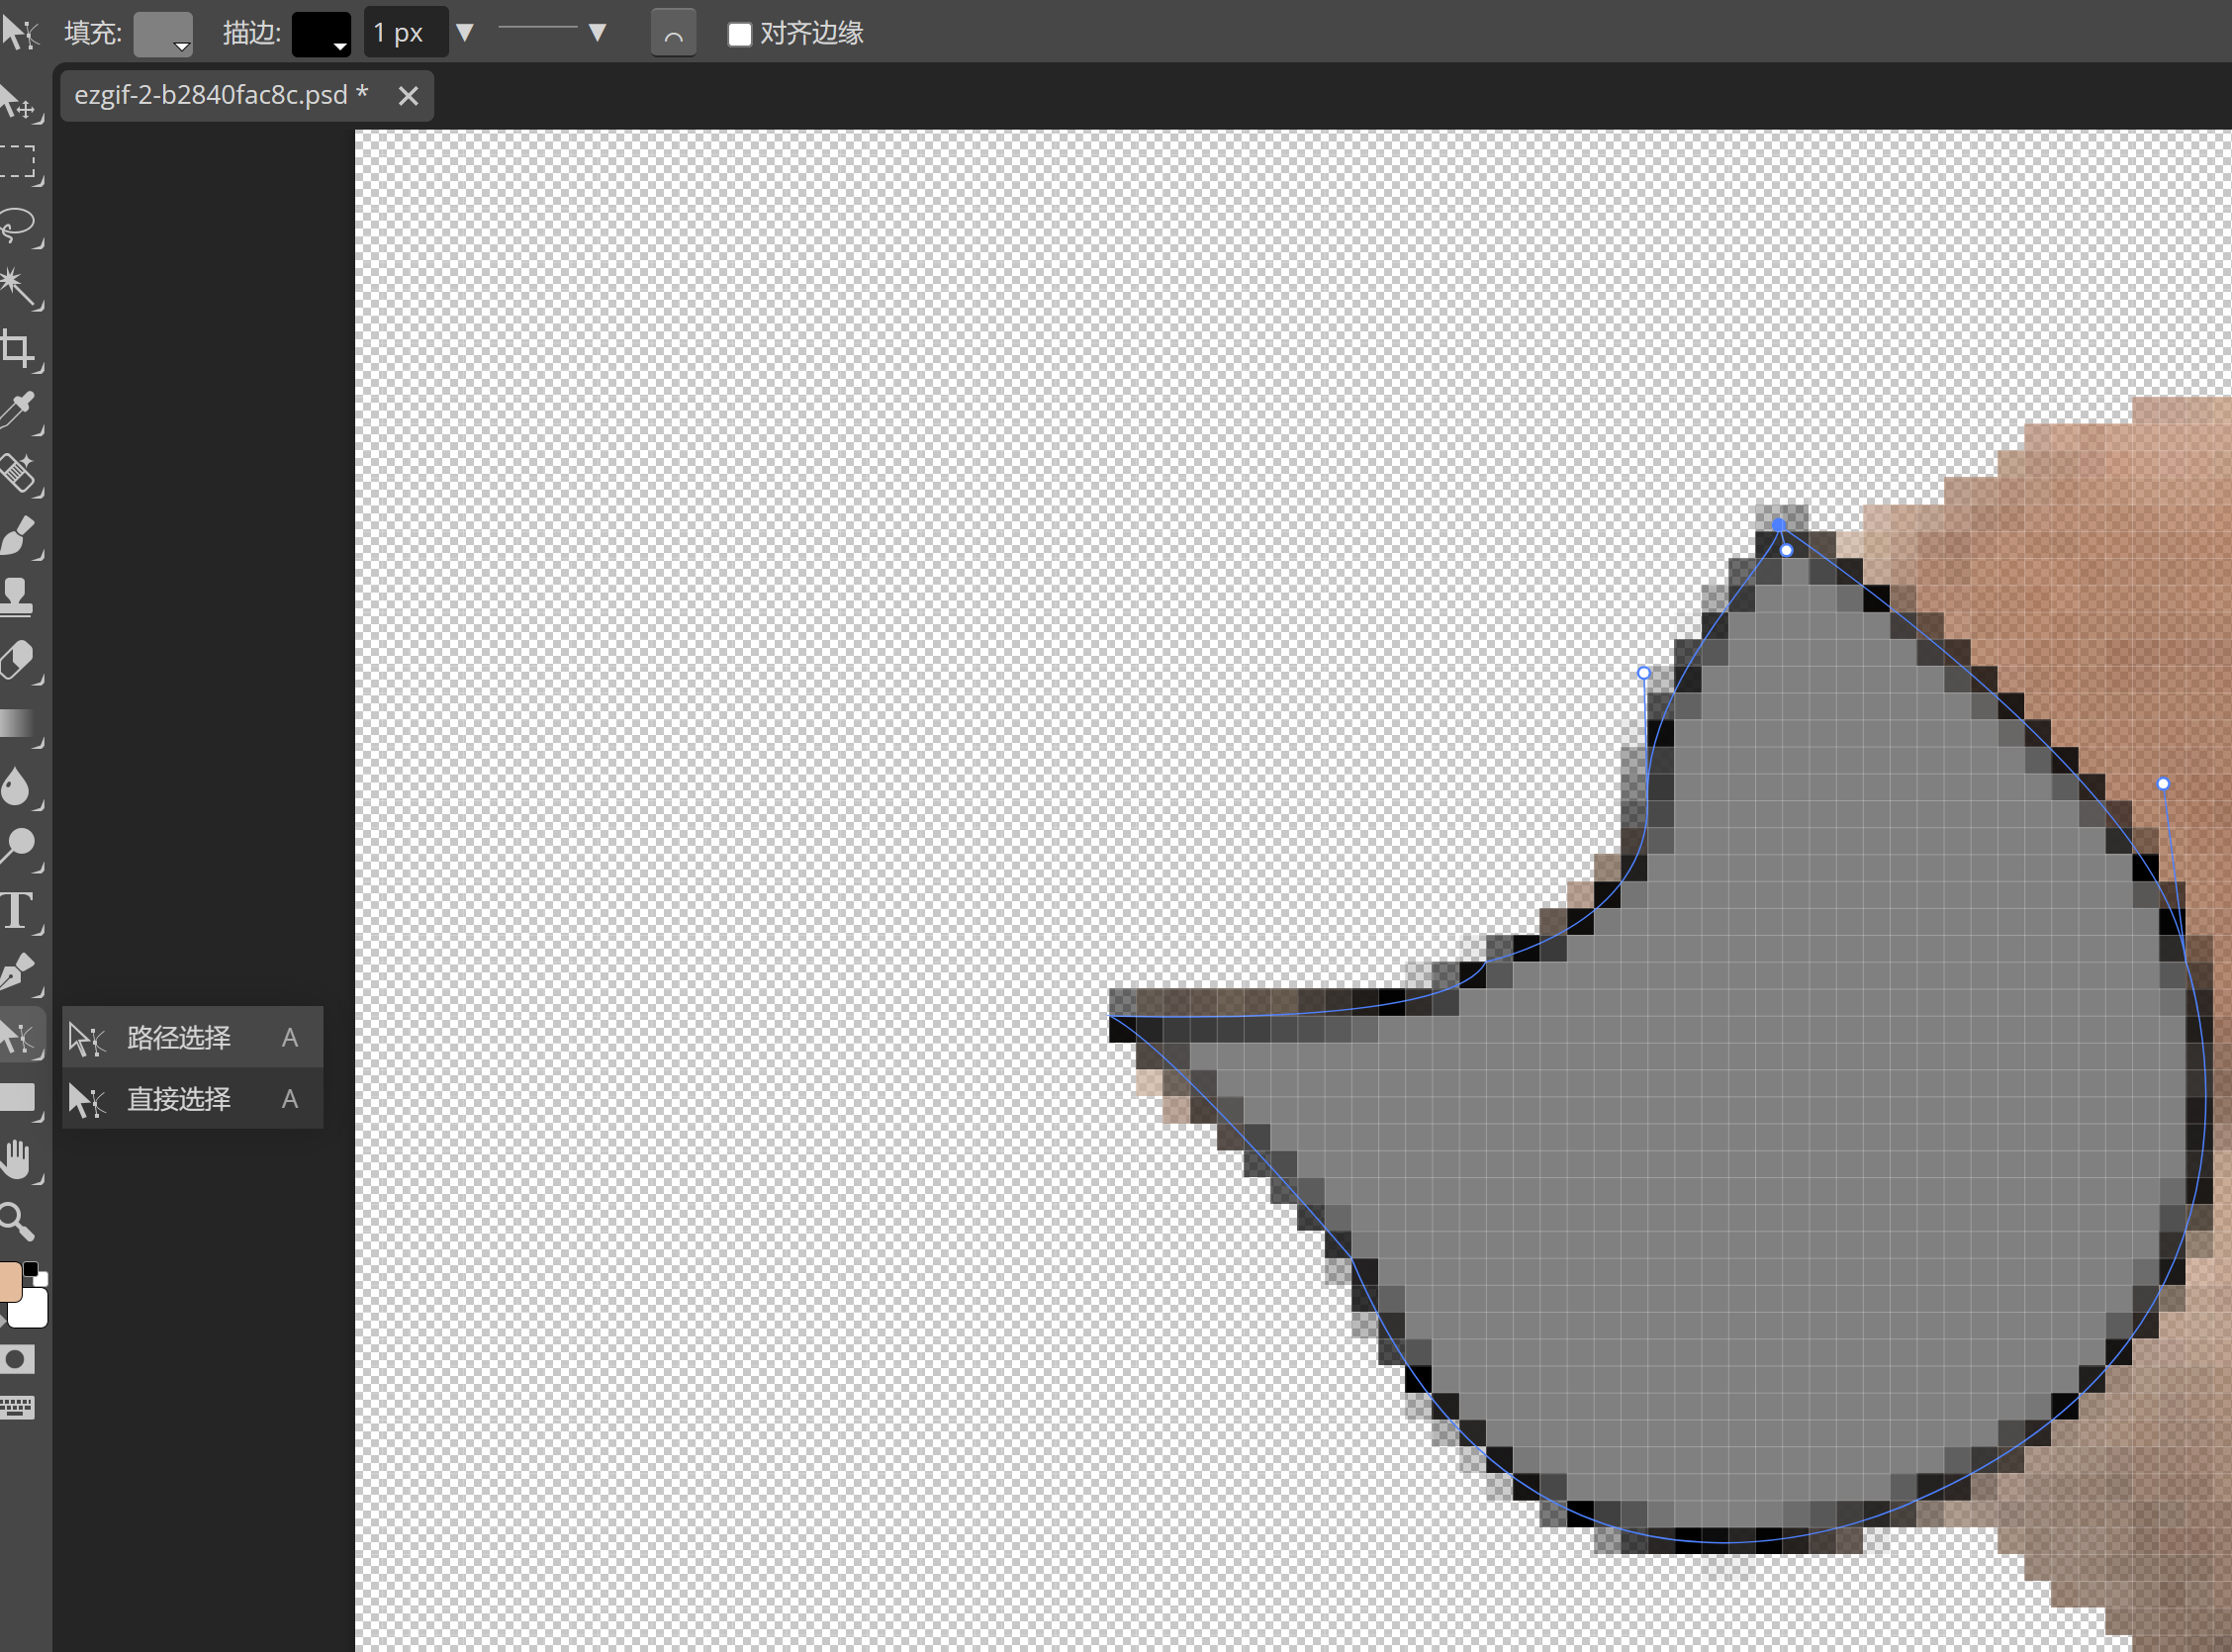Select the Rectangular Marquee tool
The image size is (2232, 1652).
[x=20, y=162]
